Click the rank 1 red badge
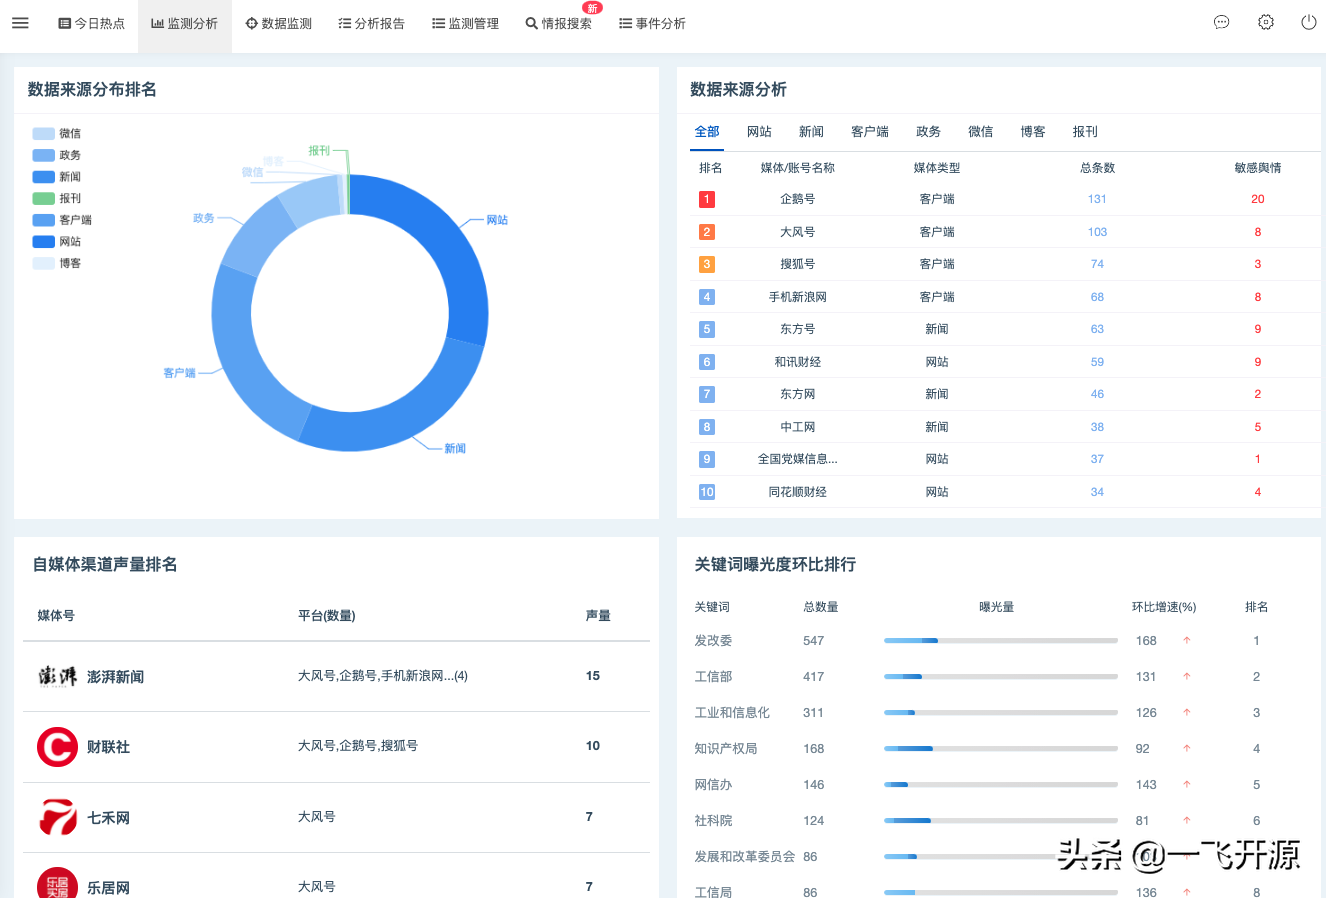The height and width of the screenshot is (898, 1326). [706, 199]
